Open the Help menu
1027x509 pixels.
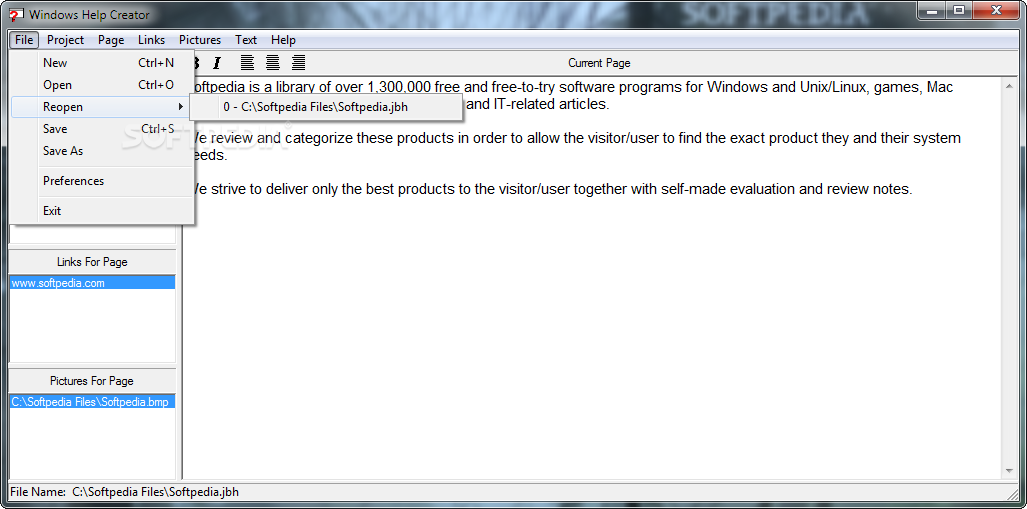pyautogui.click(x=284, y=40)
